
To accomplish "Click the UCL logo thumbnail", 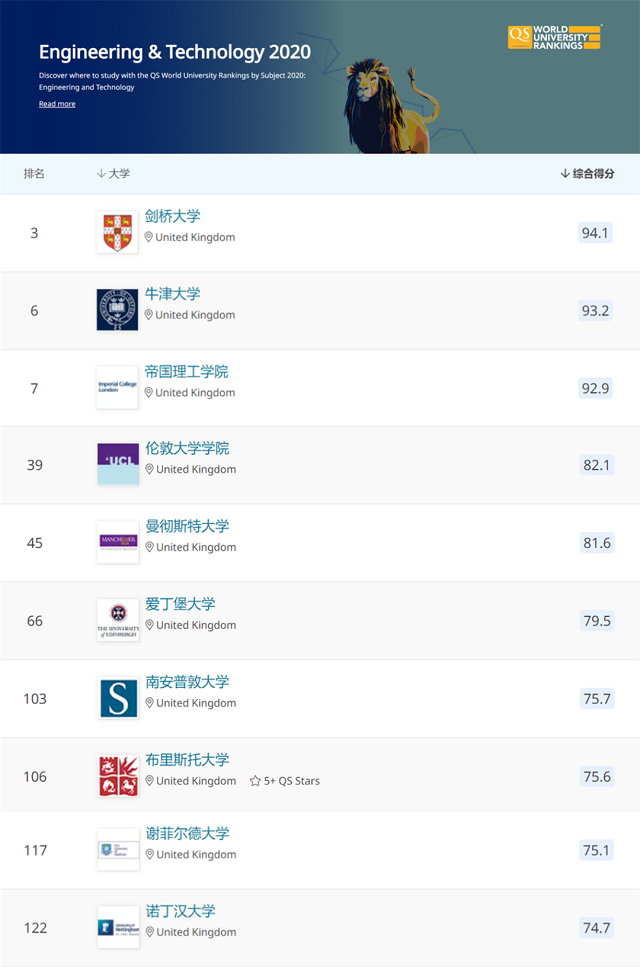I will pos(117,464).
